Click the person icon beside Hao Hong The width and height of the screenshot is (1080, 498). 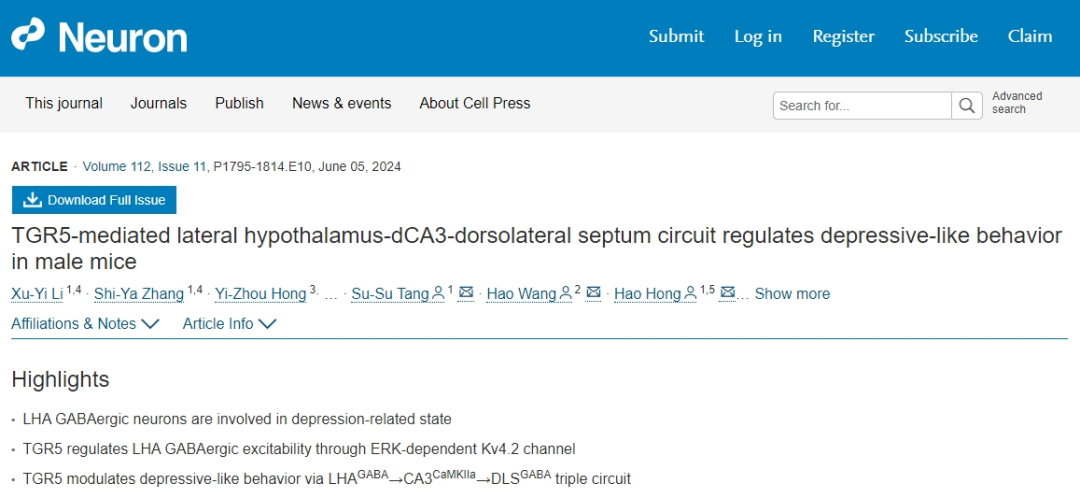click(x=690, y=293)
